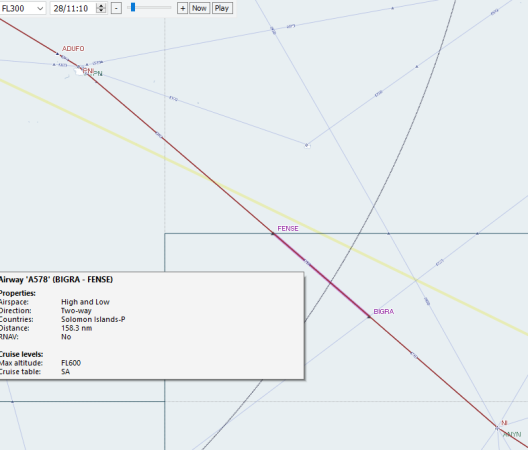This screenshot has width=528, height=450.
Task: Click the PN airport label
Action: point(97,73)
